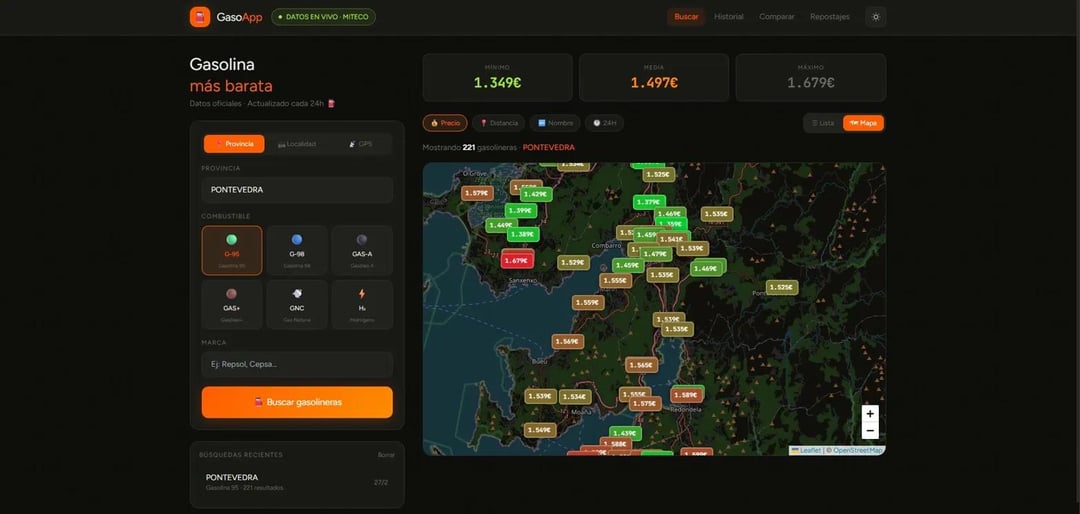This screenshot has height=514, width=1080.
Task: Sort results by Distancia
Action: pyautogui.click(x=498, y=123)
